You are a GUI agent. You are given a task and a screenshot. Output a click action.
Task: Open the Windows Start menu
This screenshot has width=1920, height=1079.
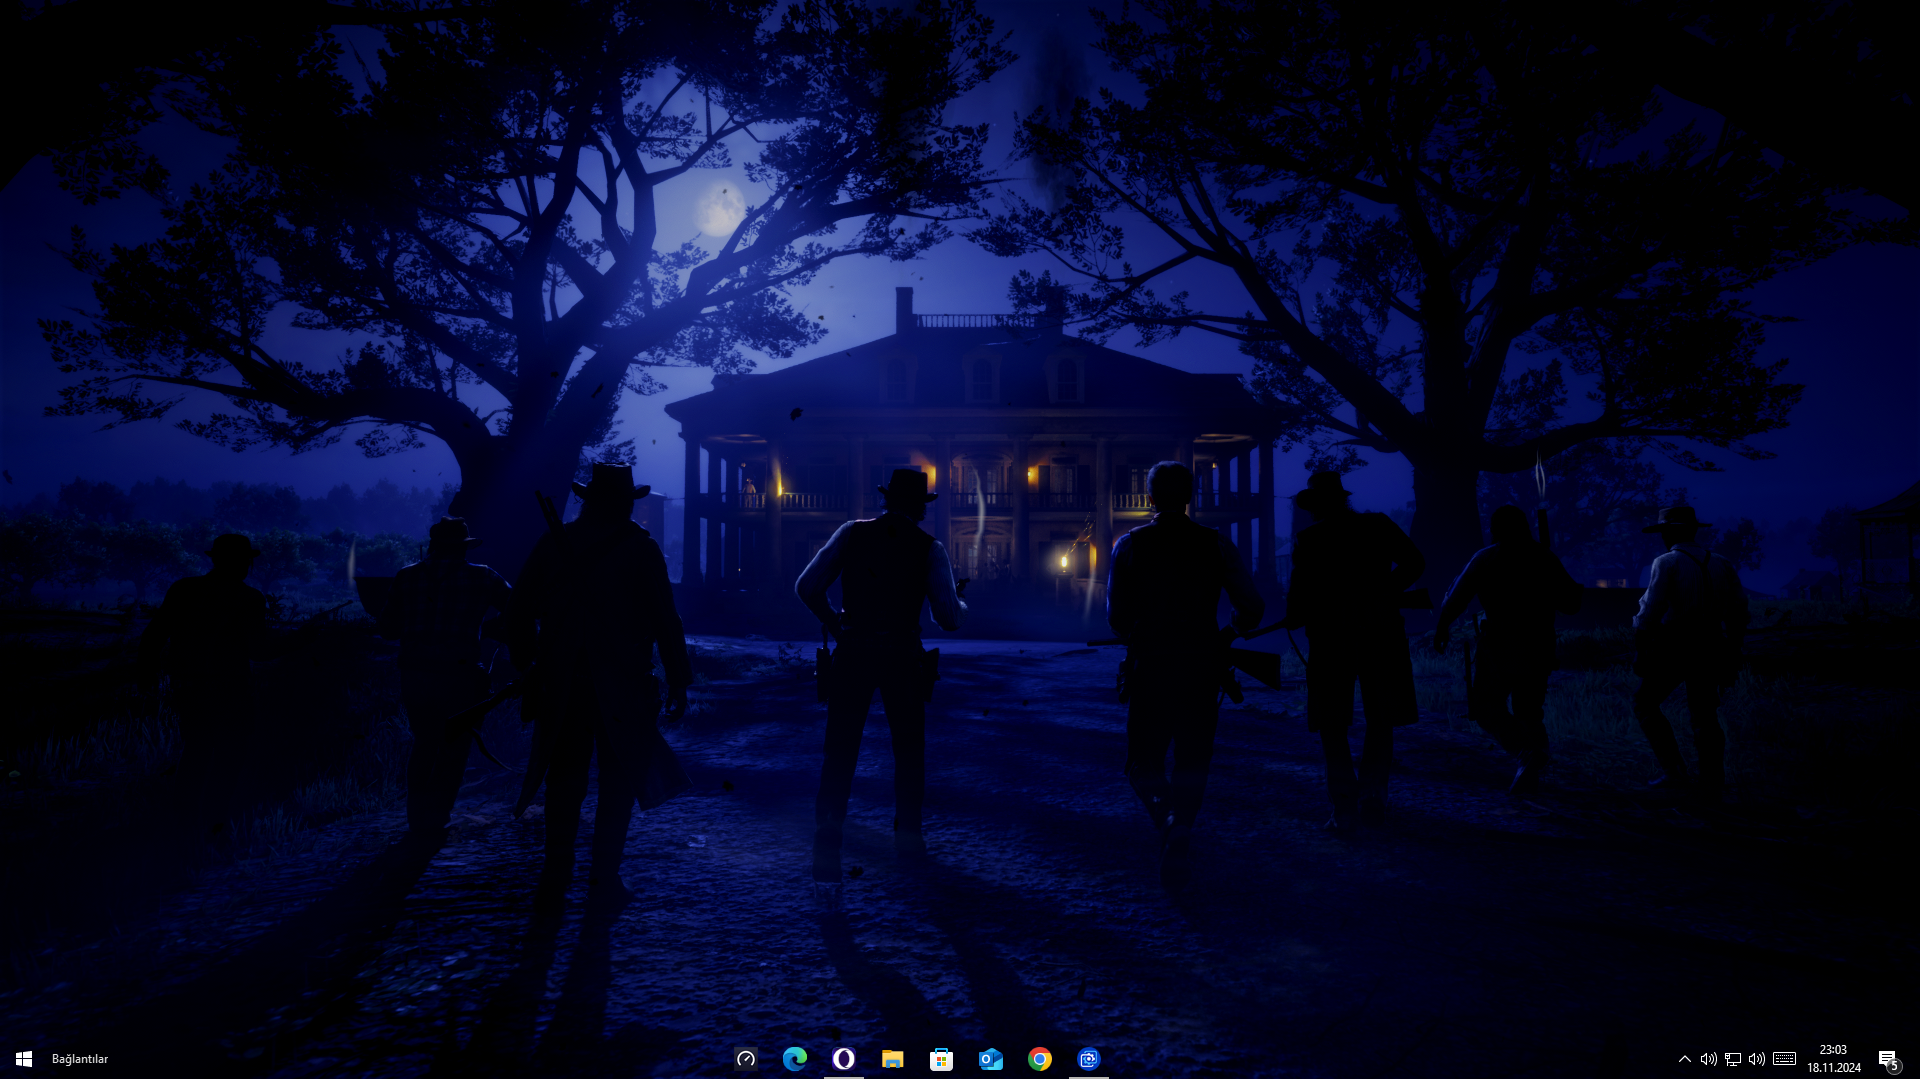24,1059
